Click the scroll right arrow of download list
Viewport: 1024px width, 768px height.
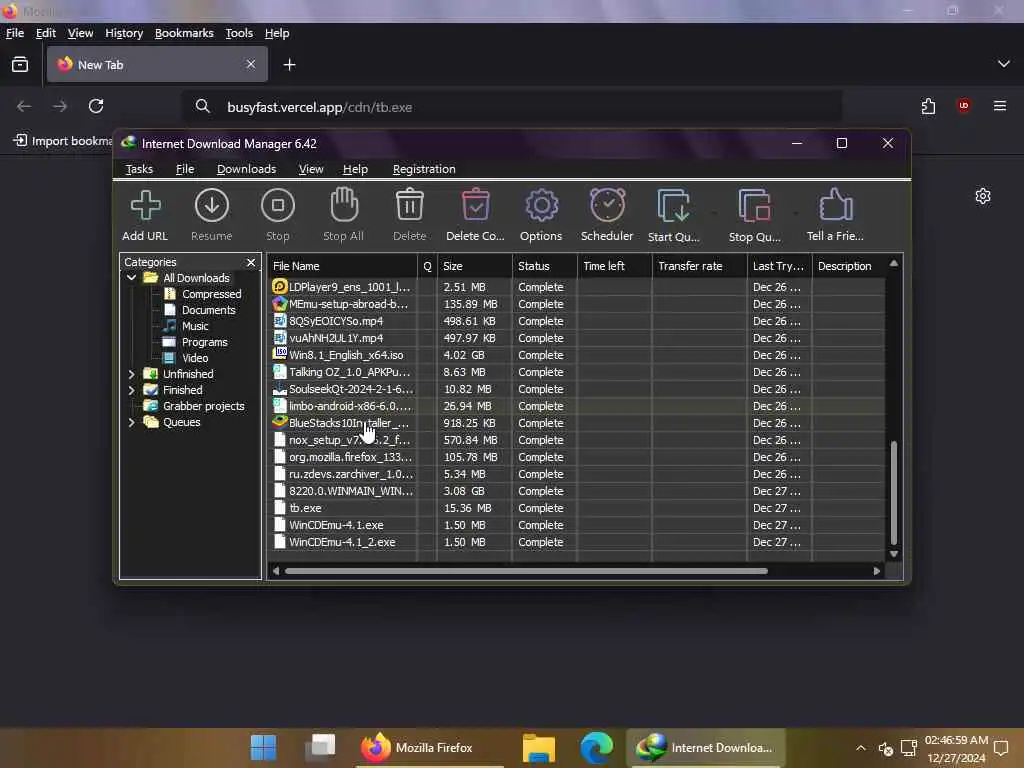point(876,571)
